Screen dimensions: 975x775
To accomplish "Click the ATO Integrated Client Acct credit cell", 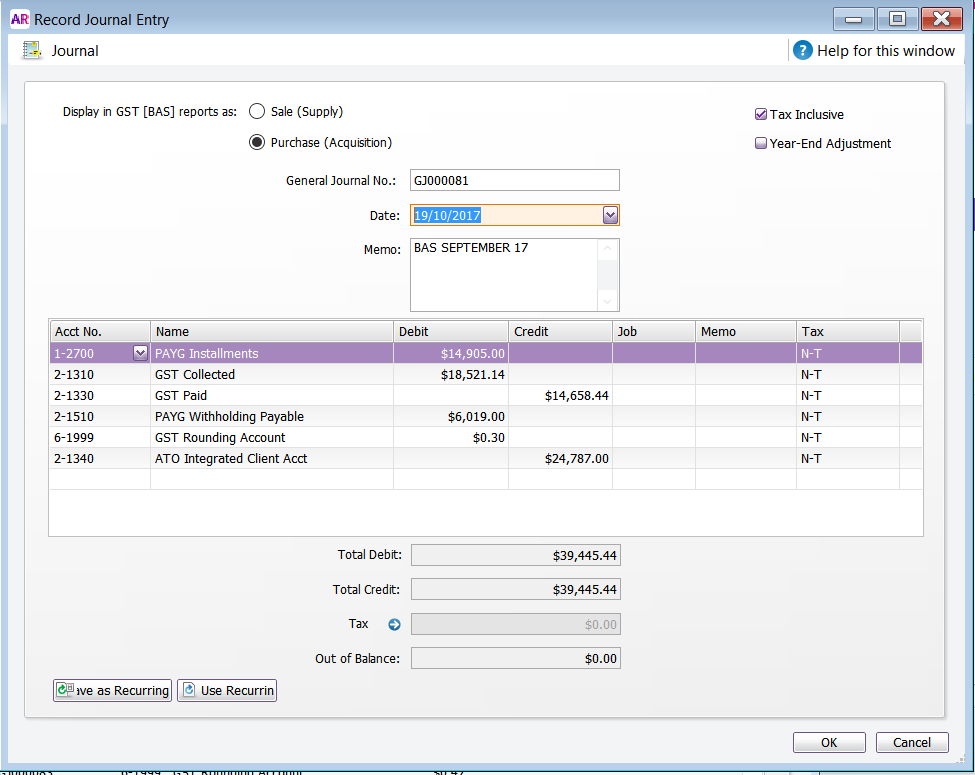I will pos(560,458).
